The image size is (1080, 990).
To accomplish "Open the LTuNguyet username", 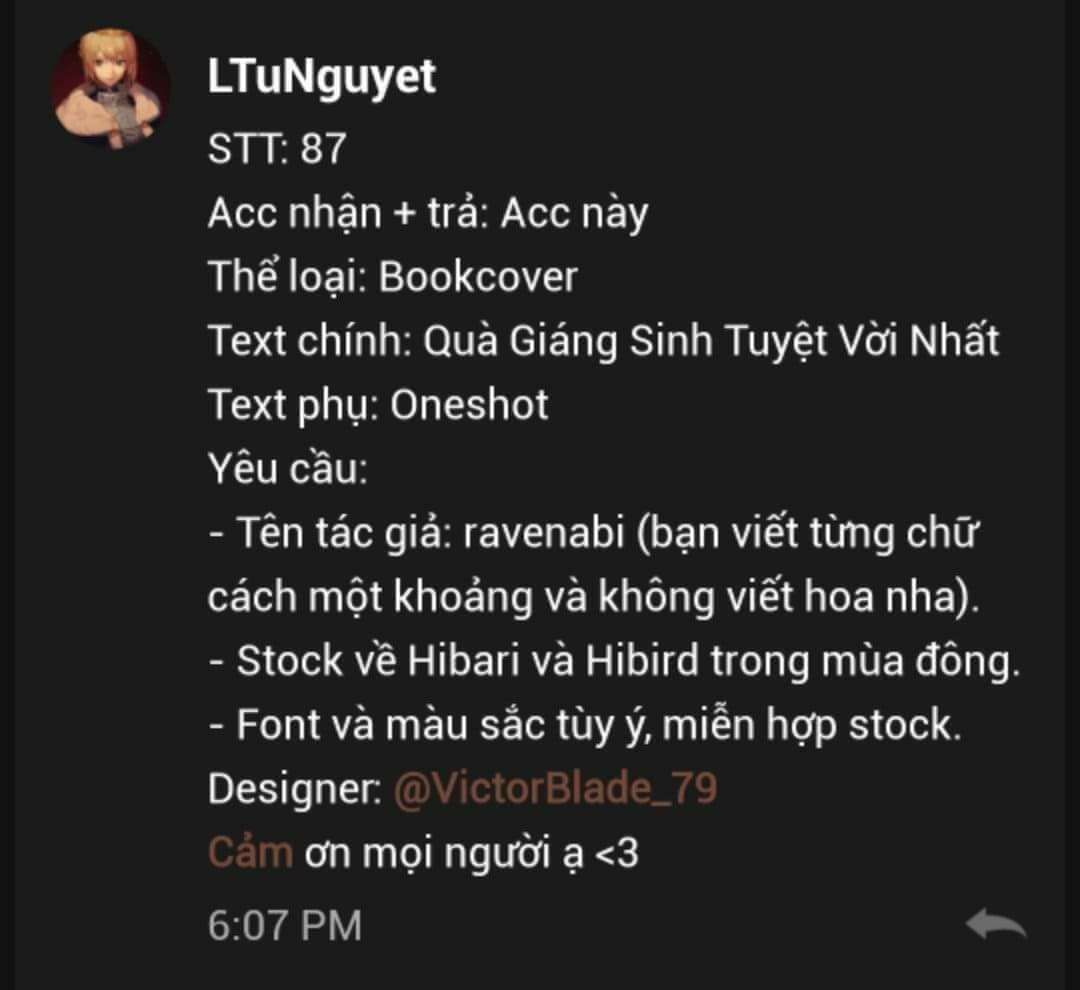I will (322, 77).
